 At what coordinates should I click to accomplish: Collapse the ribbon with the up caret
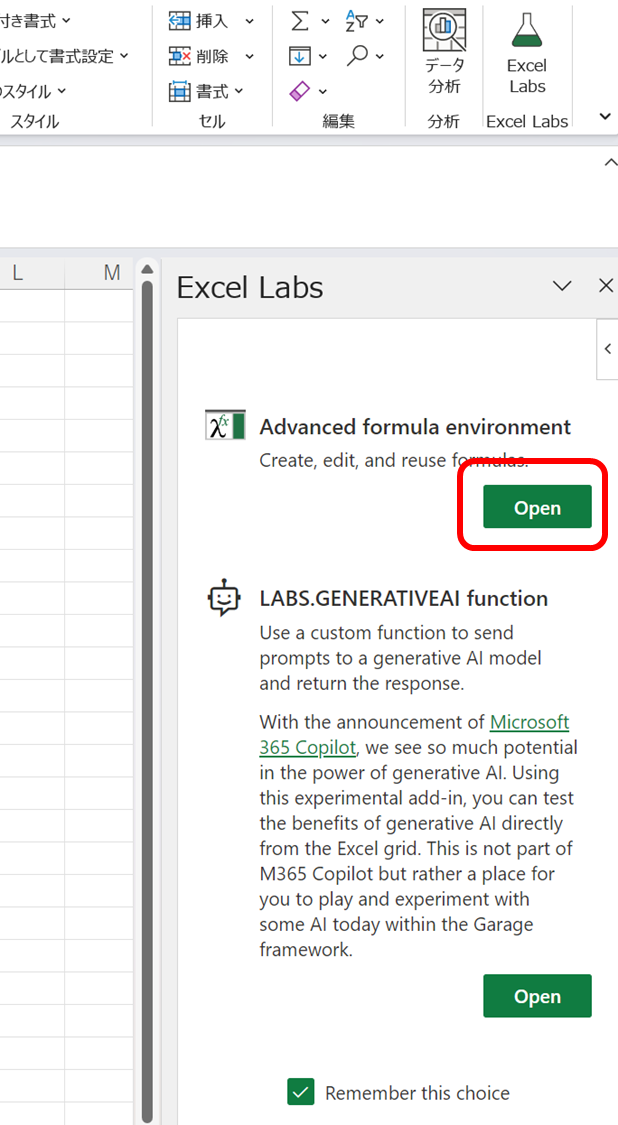coord(610,163)
